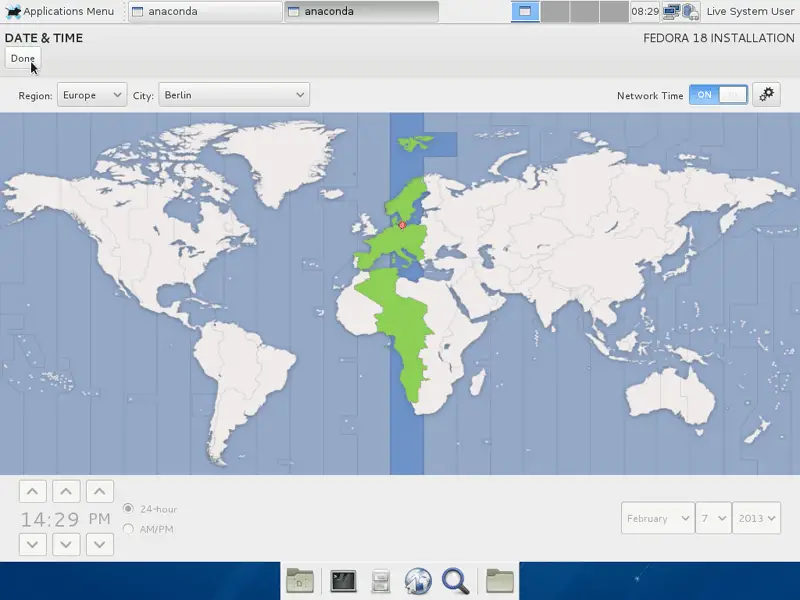
Task: Switch to second anaconda taskbar window
Action: tap(361, 11)
